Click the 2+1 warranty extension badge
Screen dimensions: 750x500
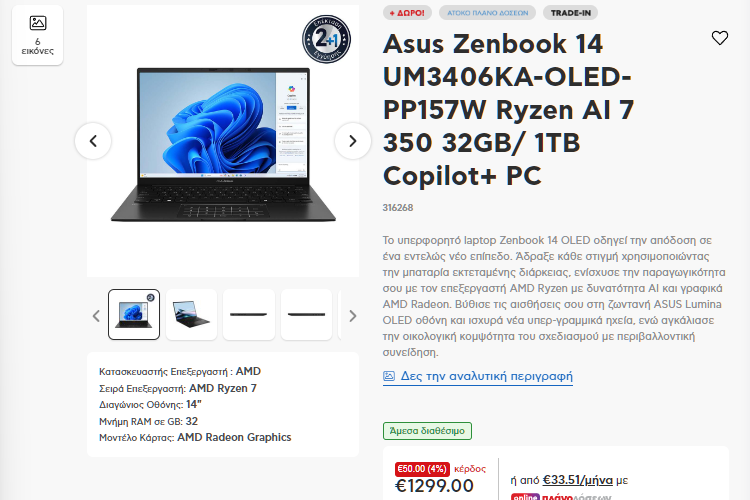tap(327, 39)
